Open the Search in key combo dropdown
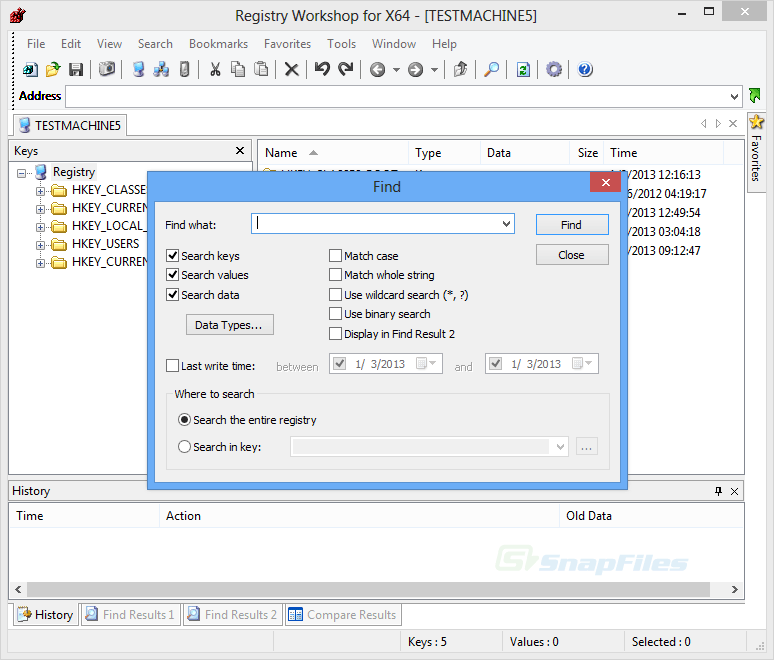 [x=560, y=447]
